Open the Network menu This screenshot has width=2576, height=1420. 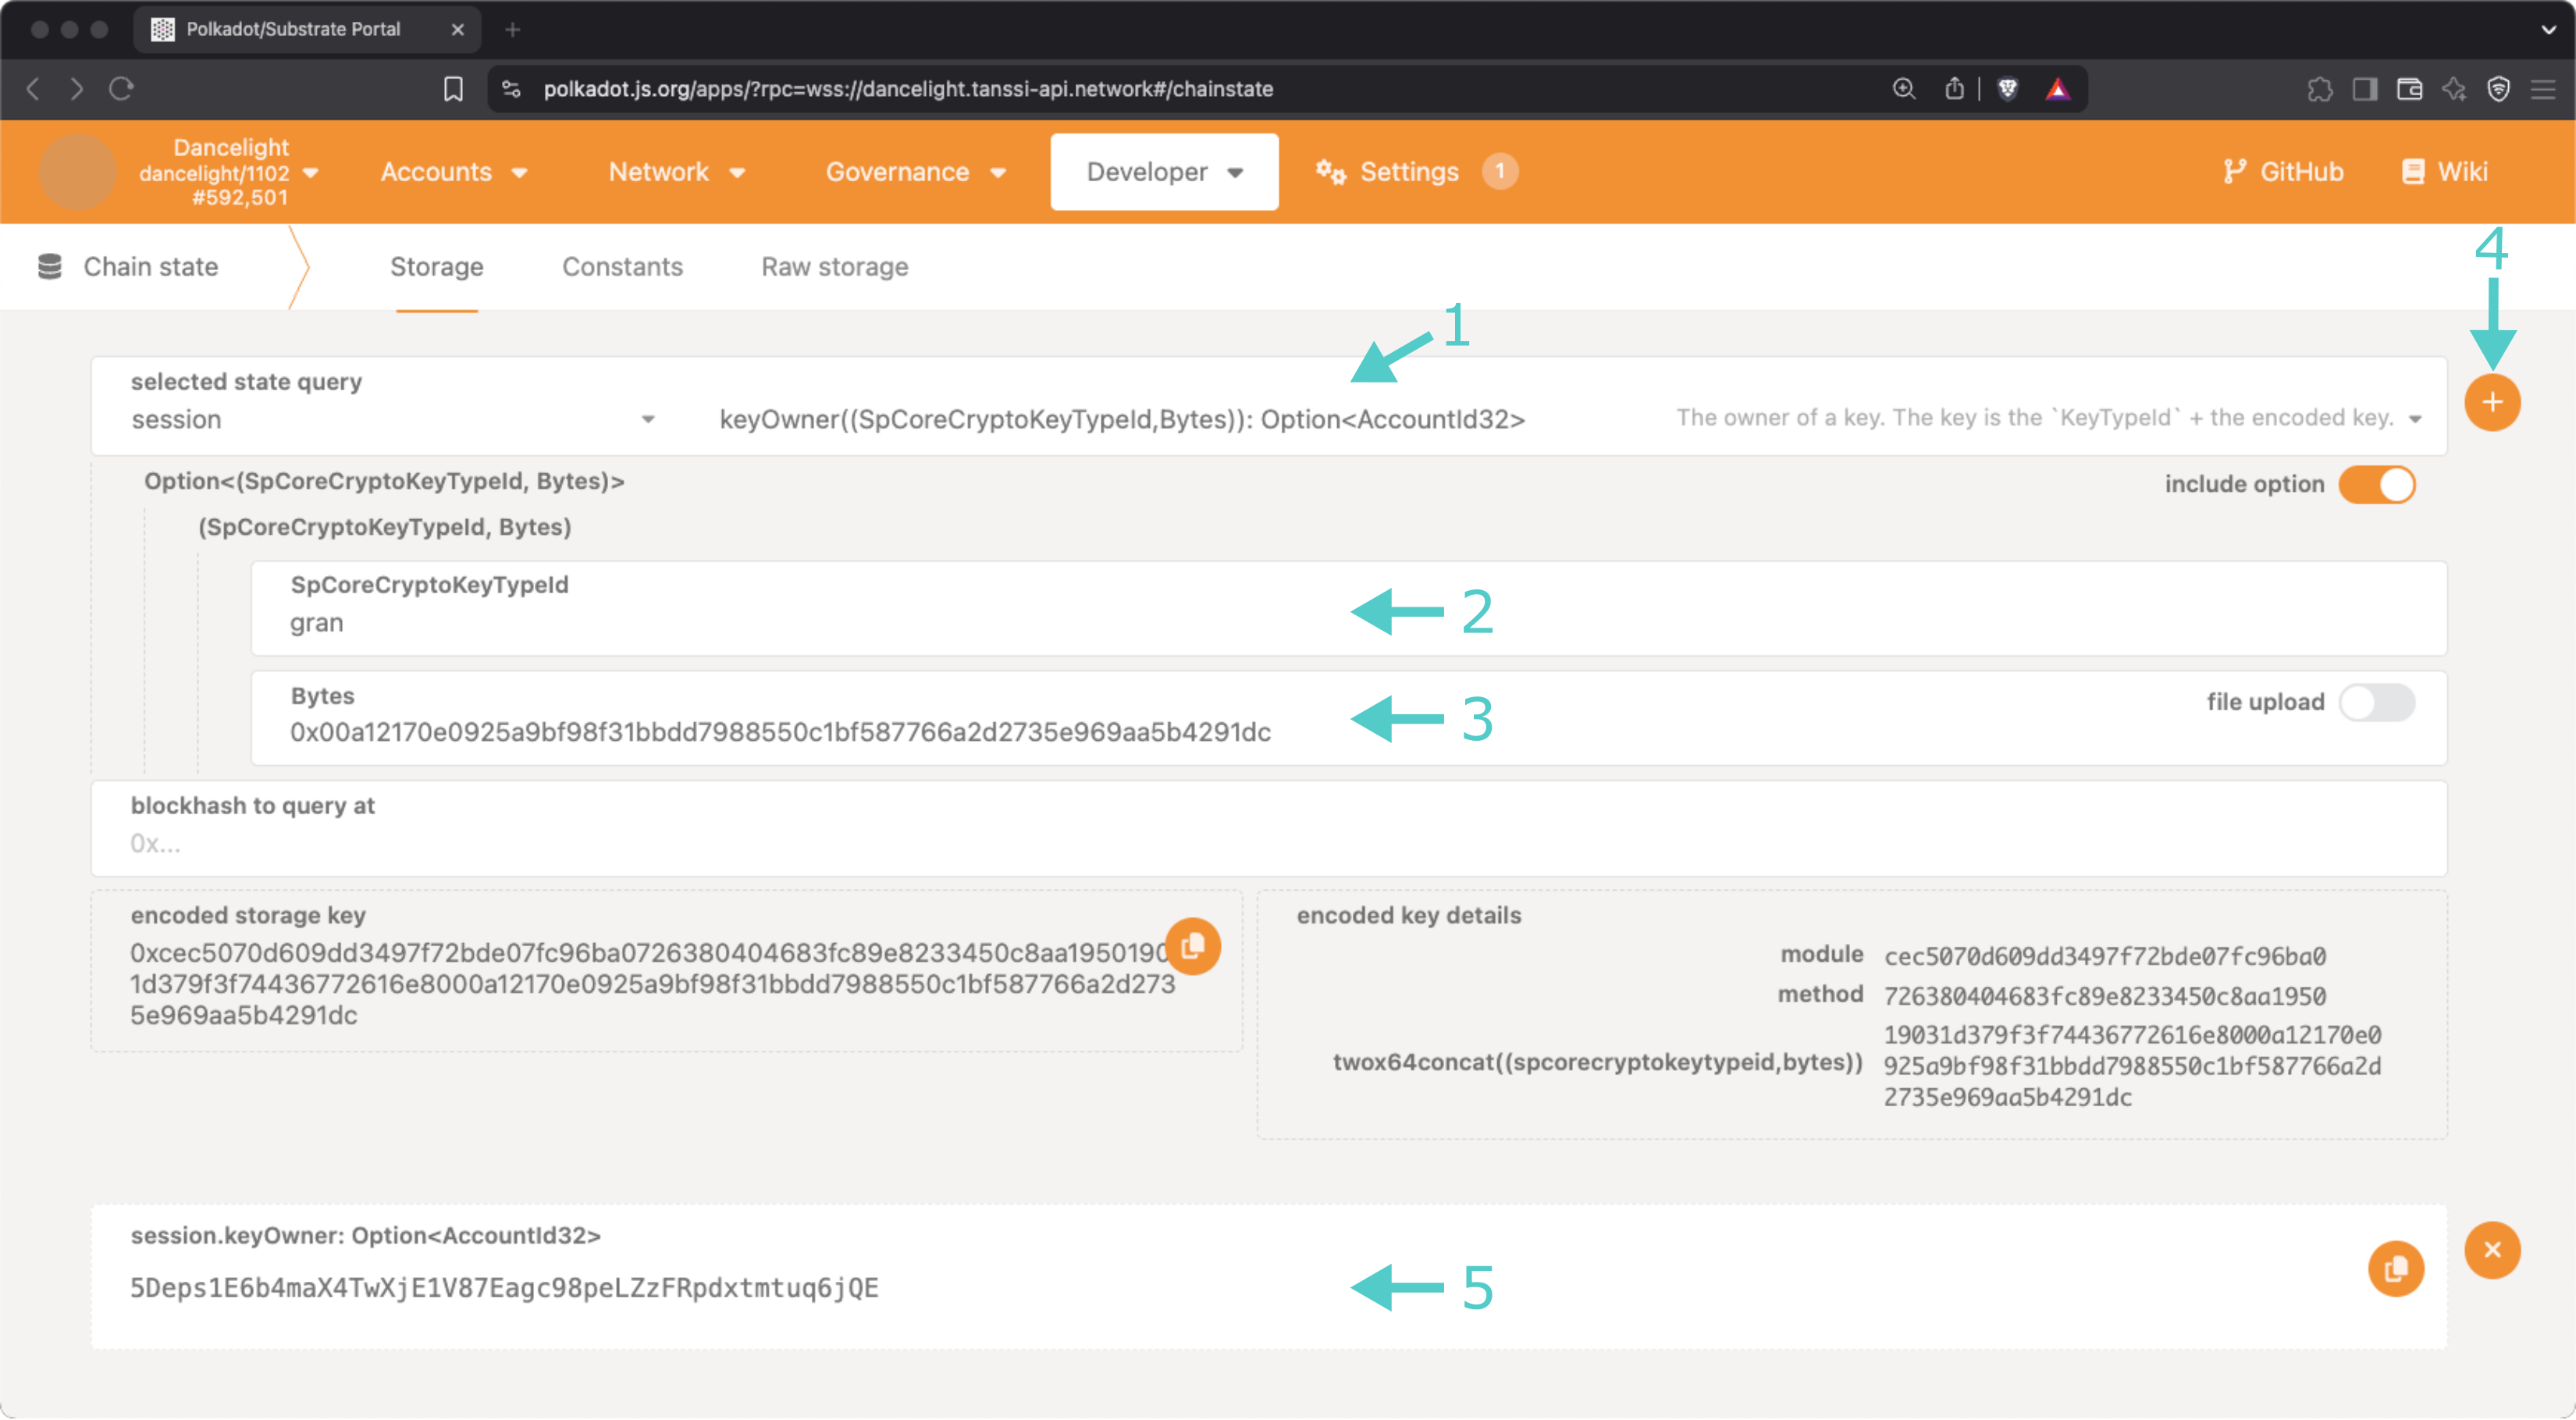point(677,172)
